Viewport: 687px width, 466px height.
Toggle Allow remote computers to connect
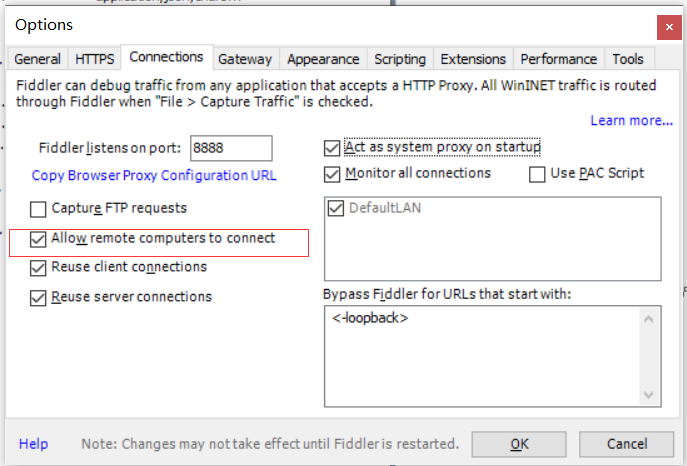(x=38, y=239)
